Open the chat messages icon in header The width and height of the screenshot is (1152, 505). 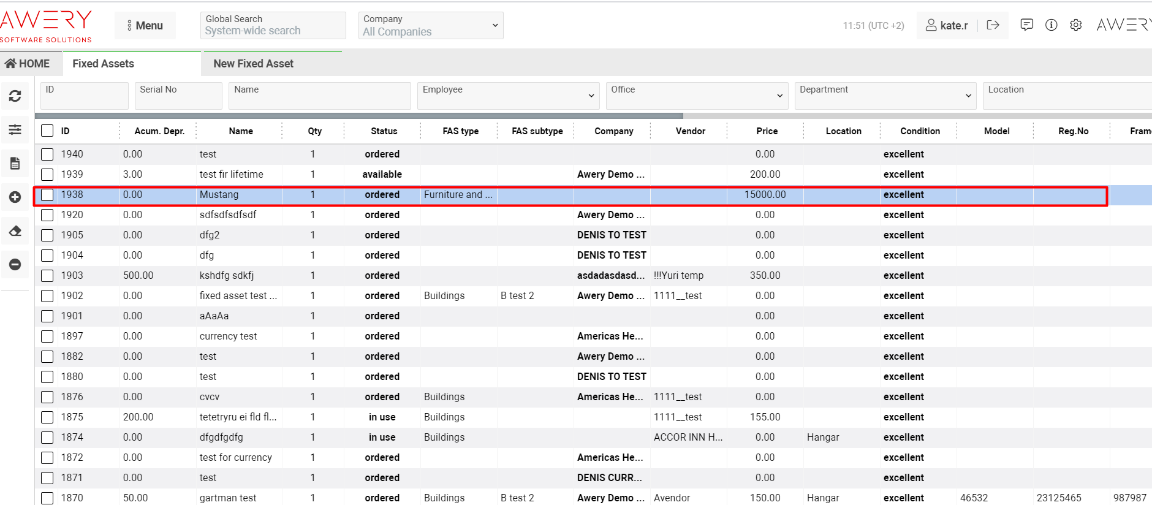click(1027, 25)
